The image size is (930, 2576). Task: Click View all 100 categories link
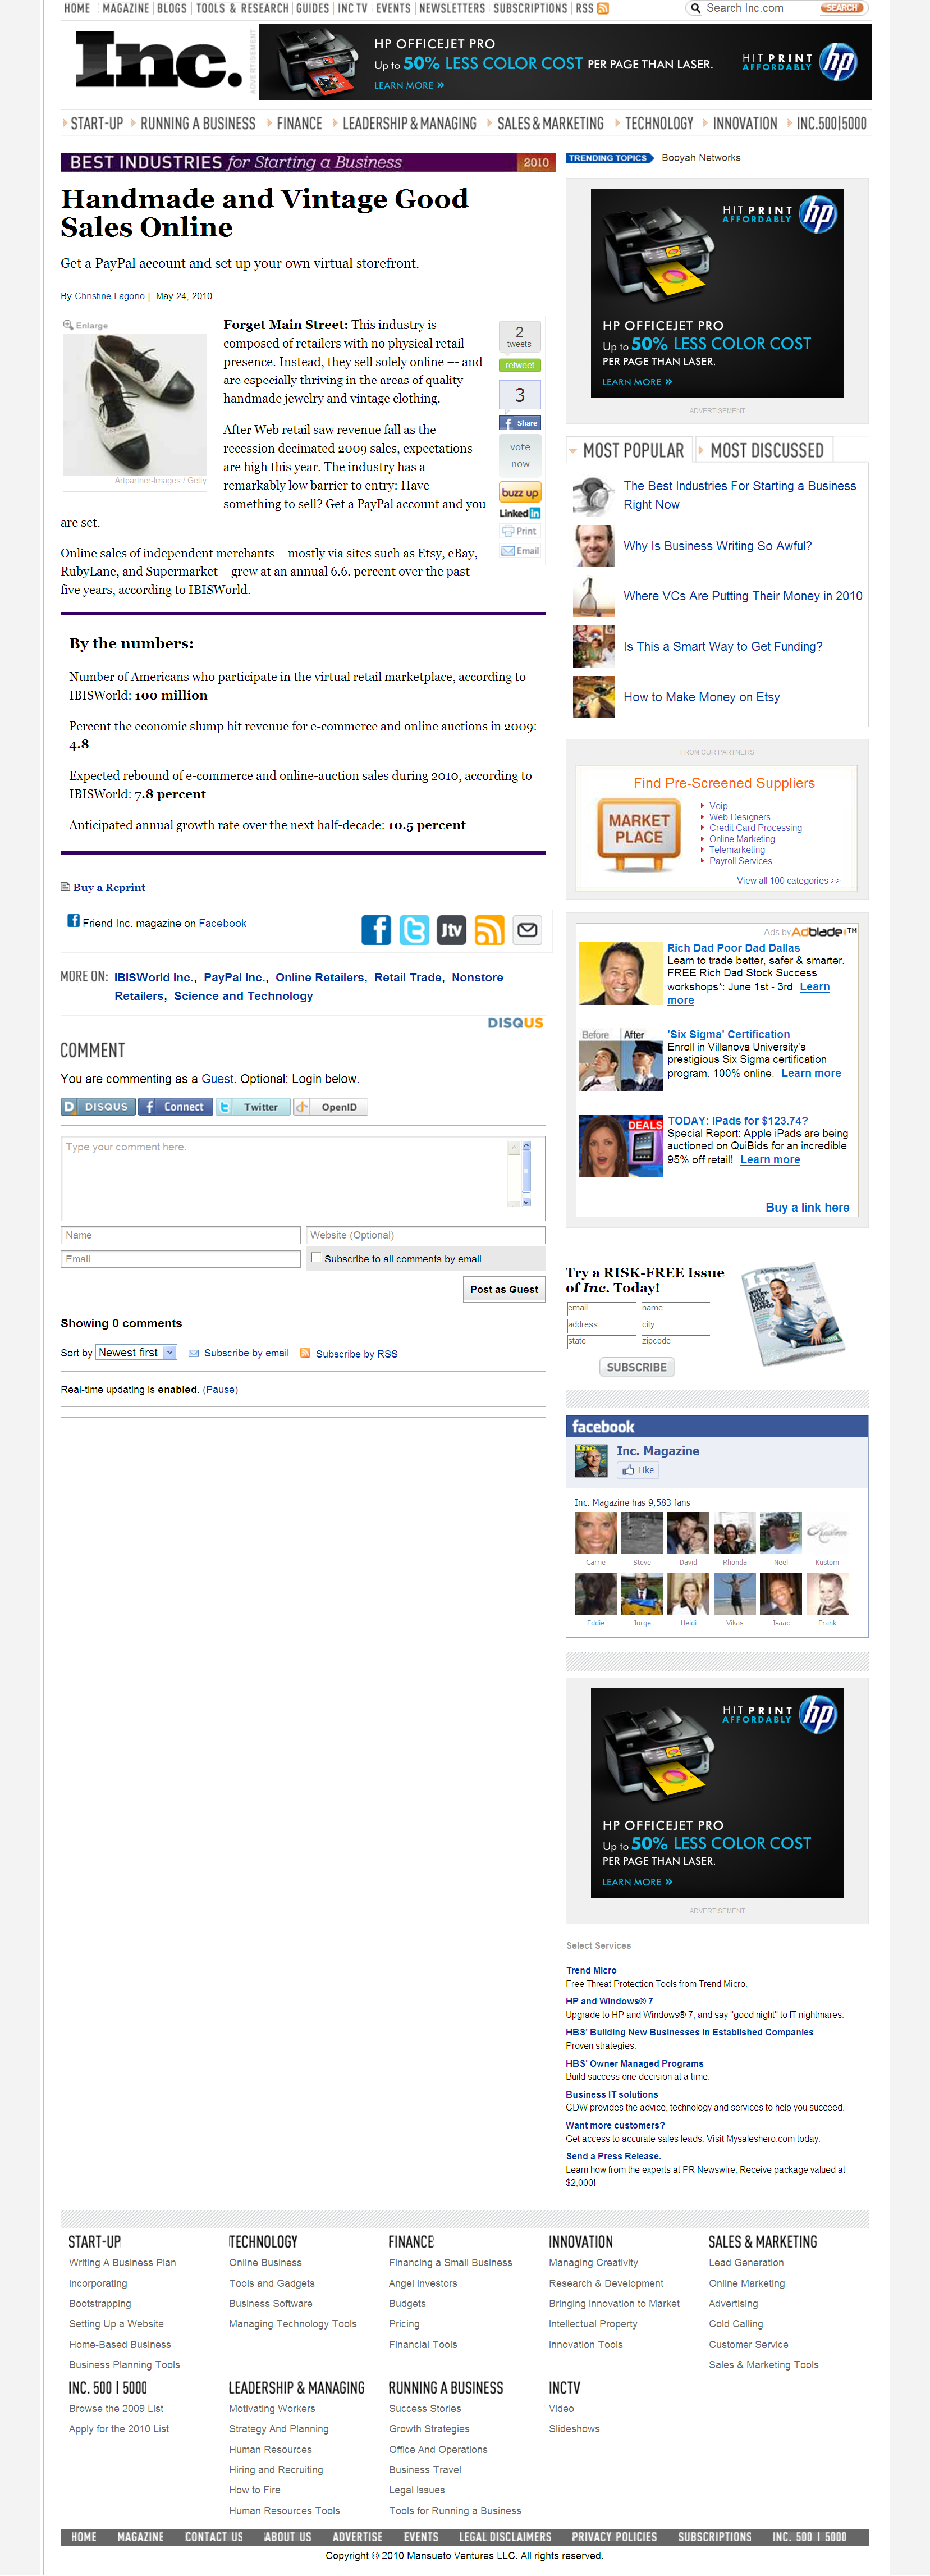click(x=788, y=881)
